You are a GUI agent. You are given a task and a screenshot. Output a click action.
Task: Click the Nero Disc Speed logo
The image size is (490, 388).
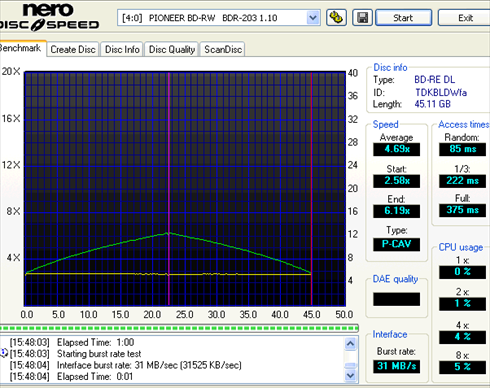(49, 17)
